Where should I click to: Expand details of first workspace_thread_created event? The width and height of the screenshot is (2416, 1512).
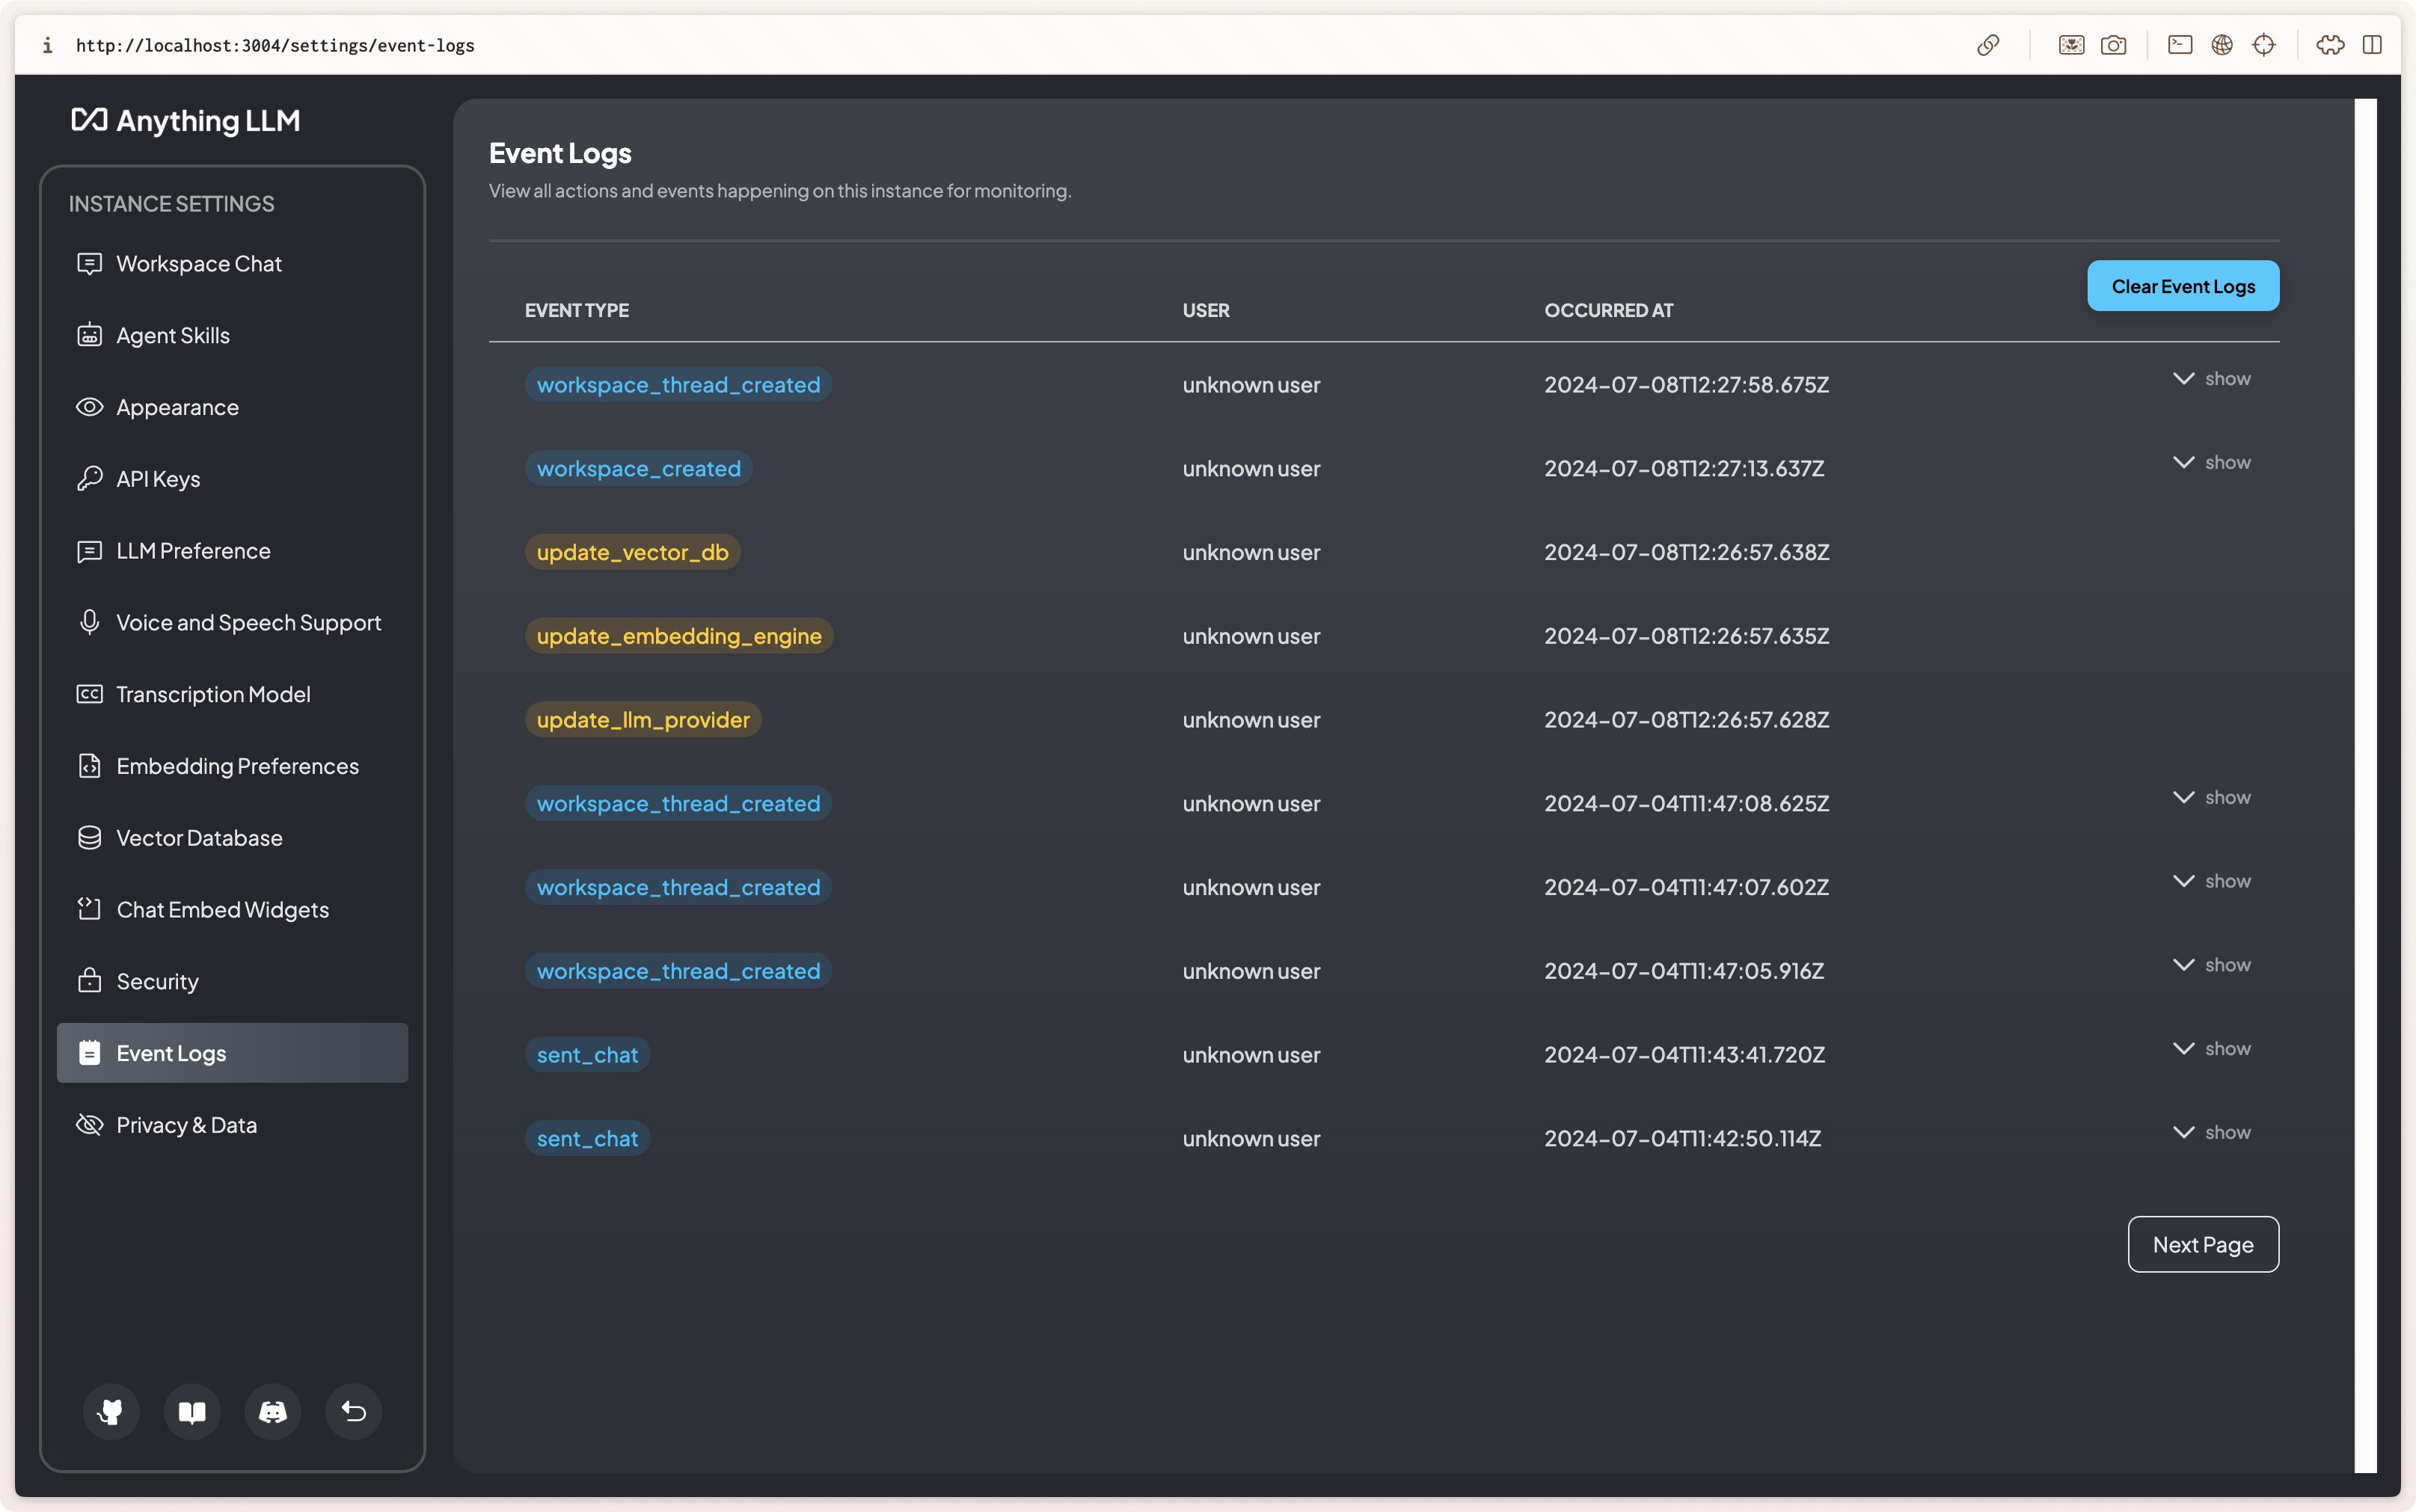point(2212,379)
